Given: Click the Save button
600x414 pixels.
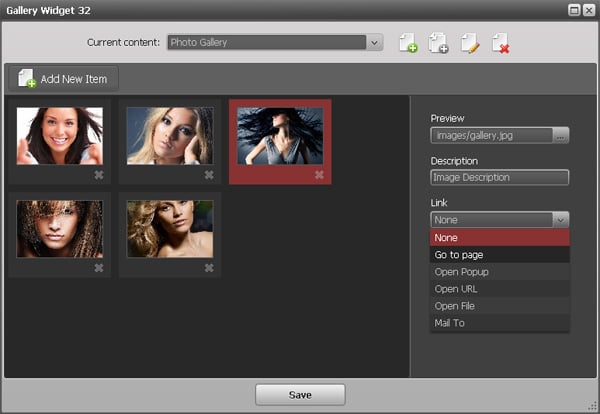Looking at the screenshot, I should click(300, 395).
